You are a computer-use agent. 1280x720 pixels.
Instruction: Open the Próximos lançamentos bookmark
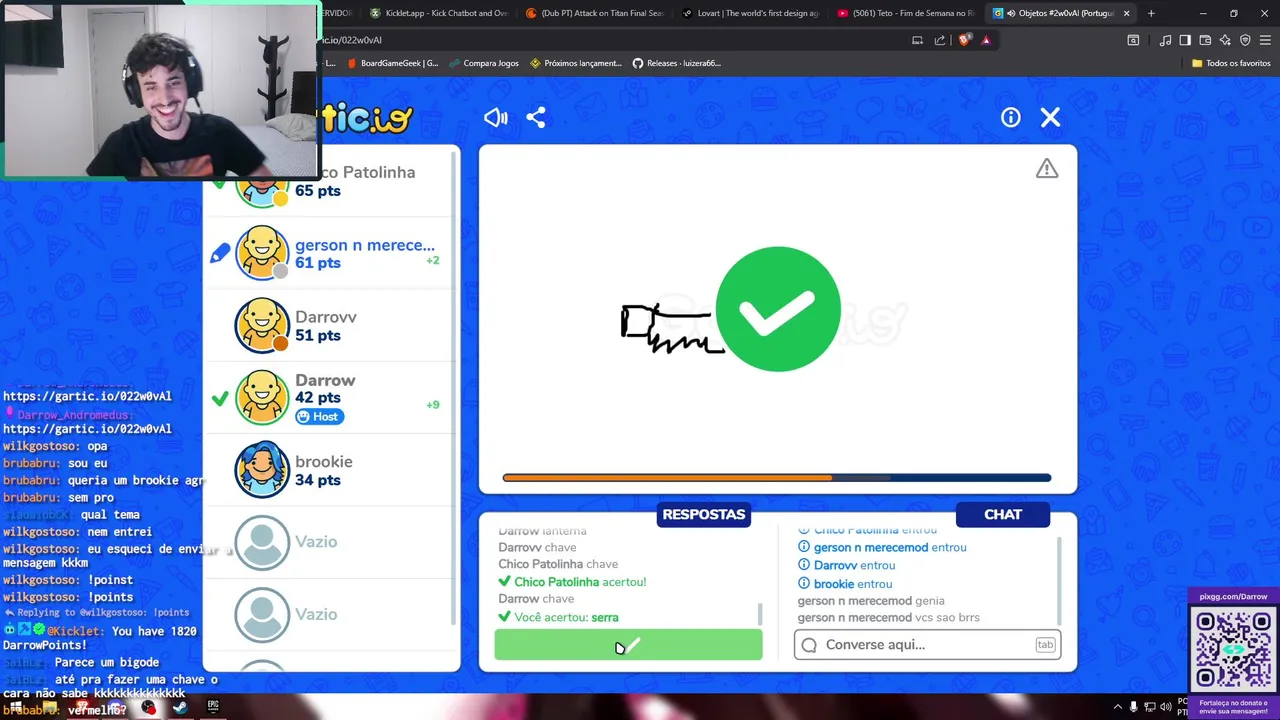576,63
